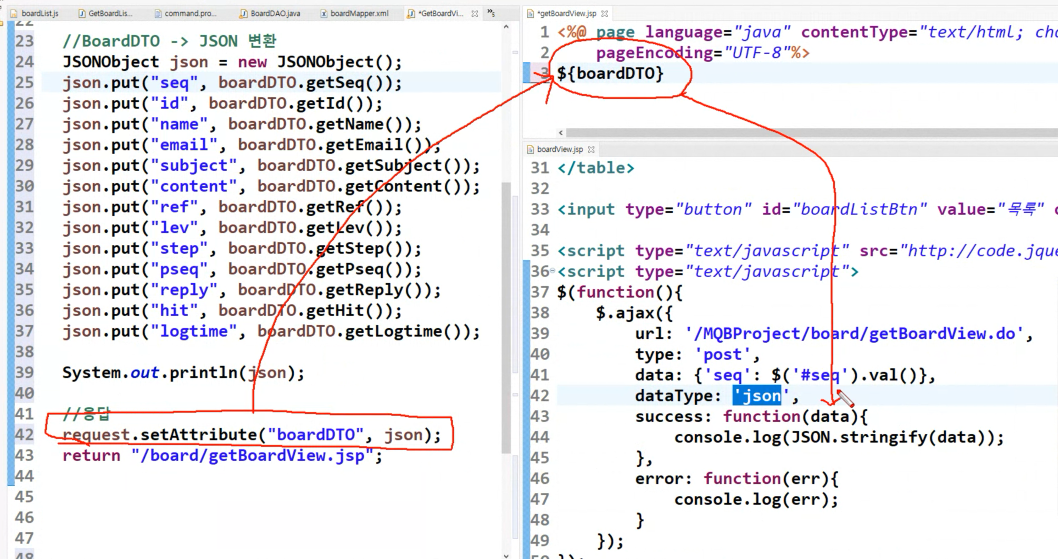Click line number 42 in left editor

[x=24, y=435]
